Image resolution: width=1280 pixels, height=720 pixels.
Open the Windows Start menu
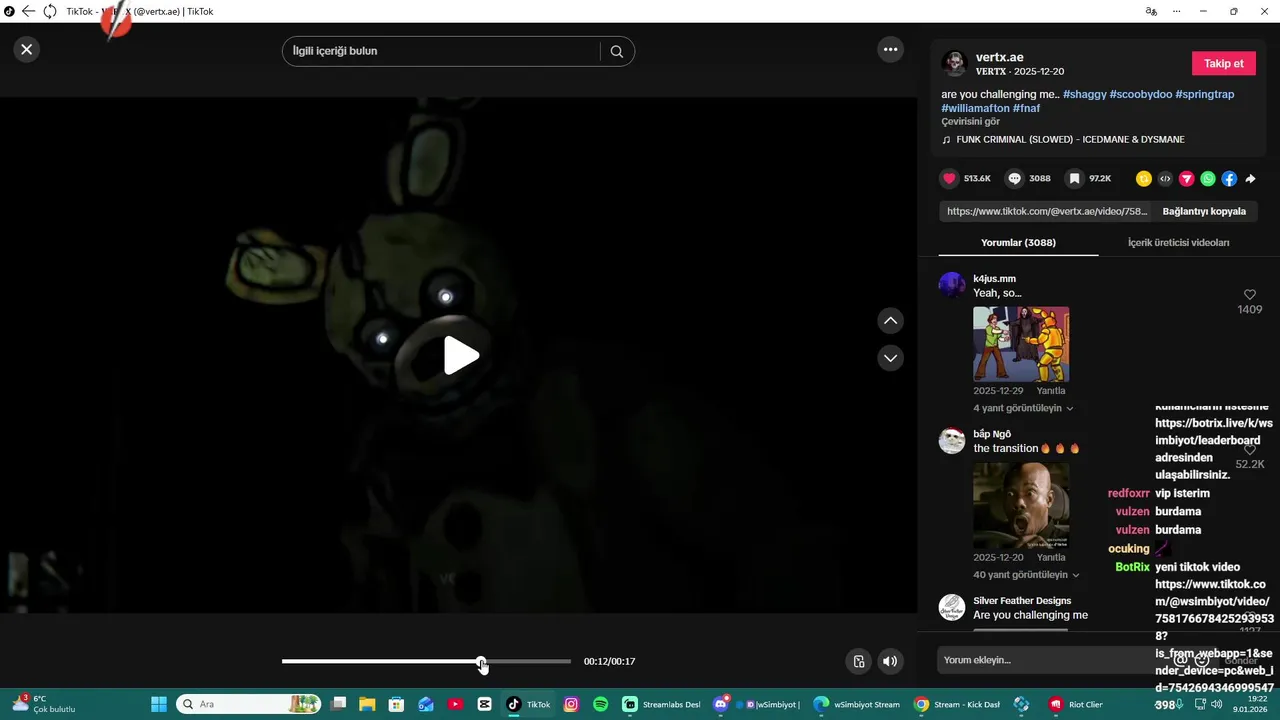pyautogui.click(x=159, y=704)
